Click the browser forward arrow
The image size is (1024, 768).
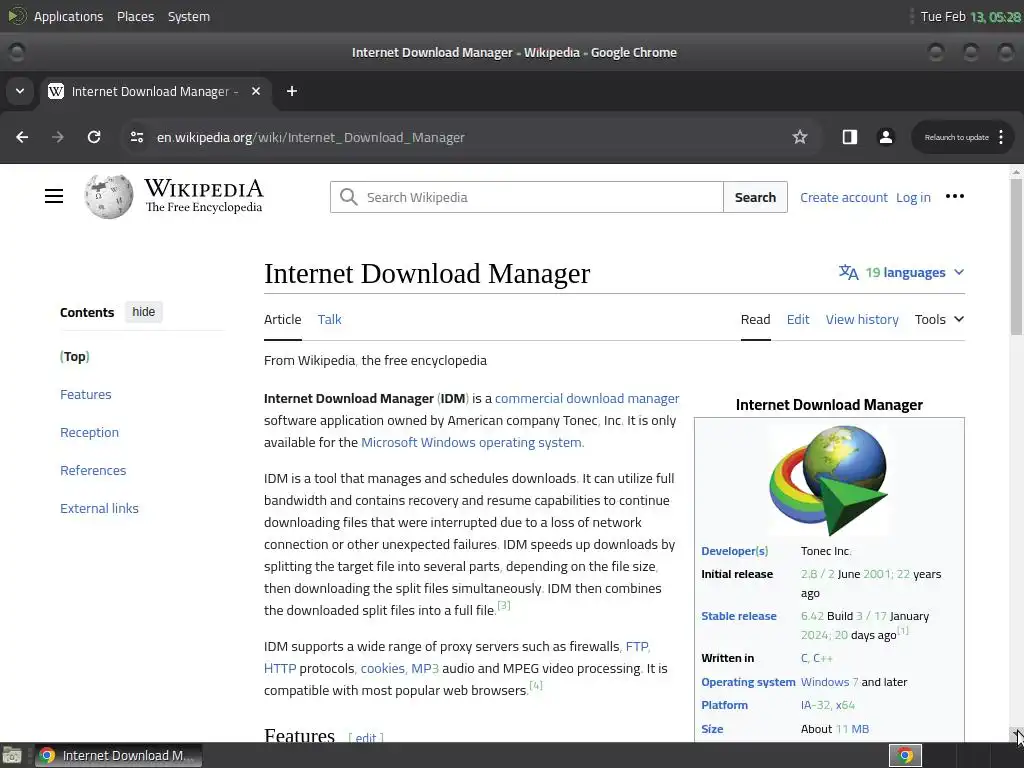click(x=58, y=137)
